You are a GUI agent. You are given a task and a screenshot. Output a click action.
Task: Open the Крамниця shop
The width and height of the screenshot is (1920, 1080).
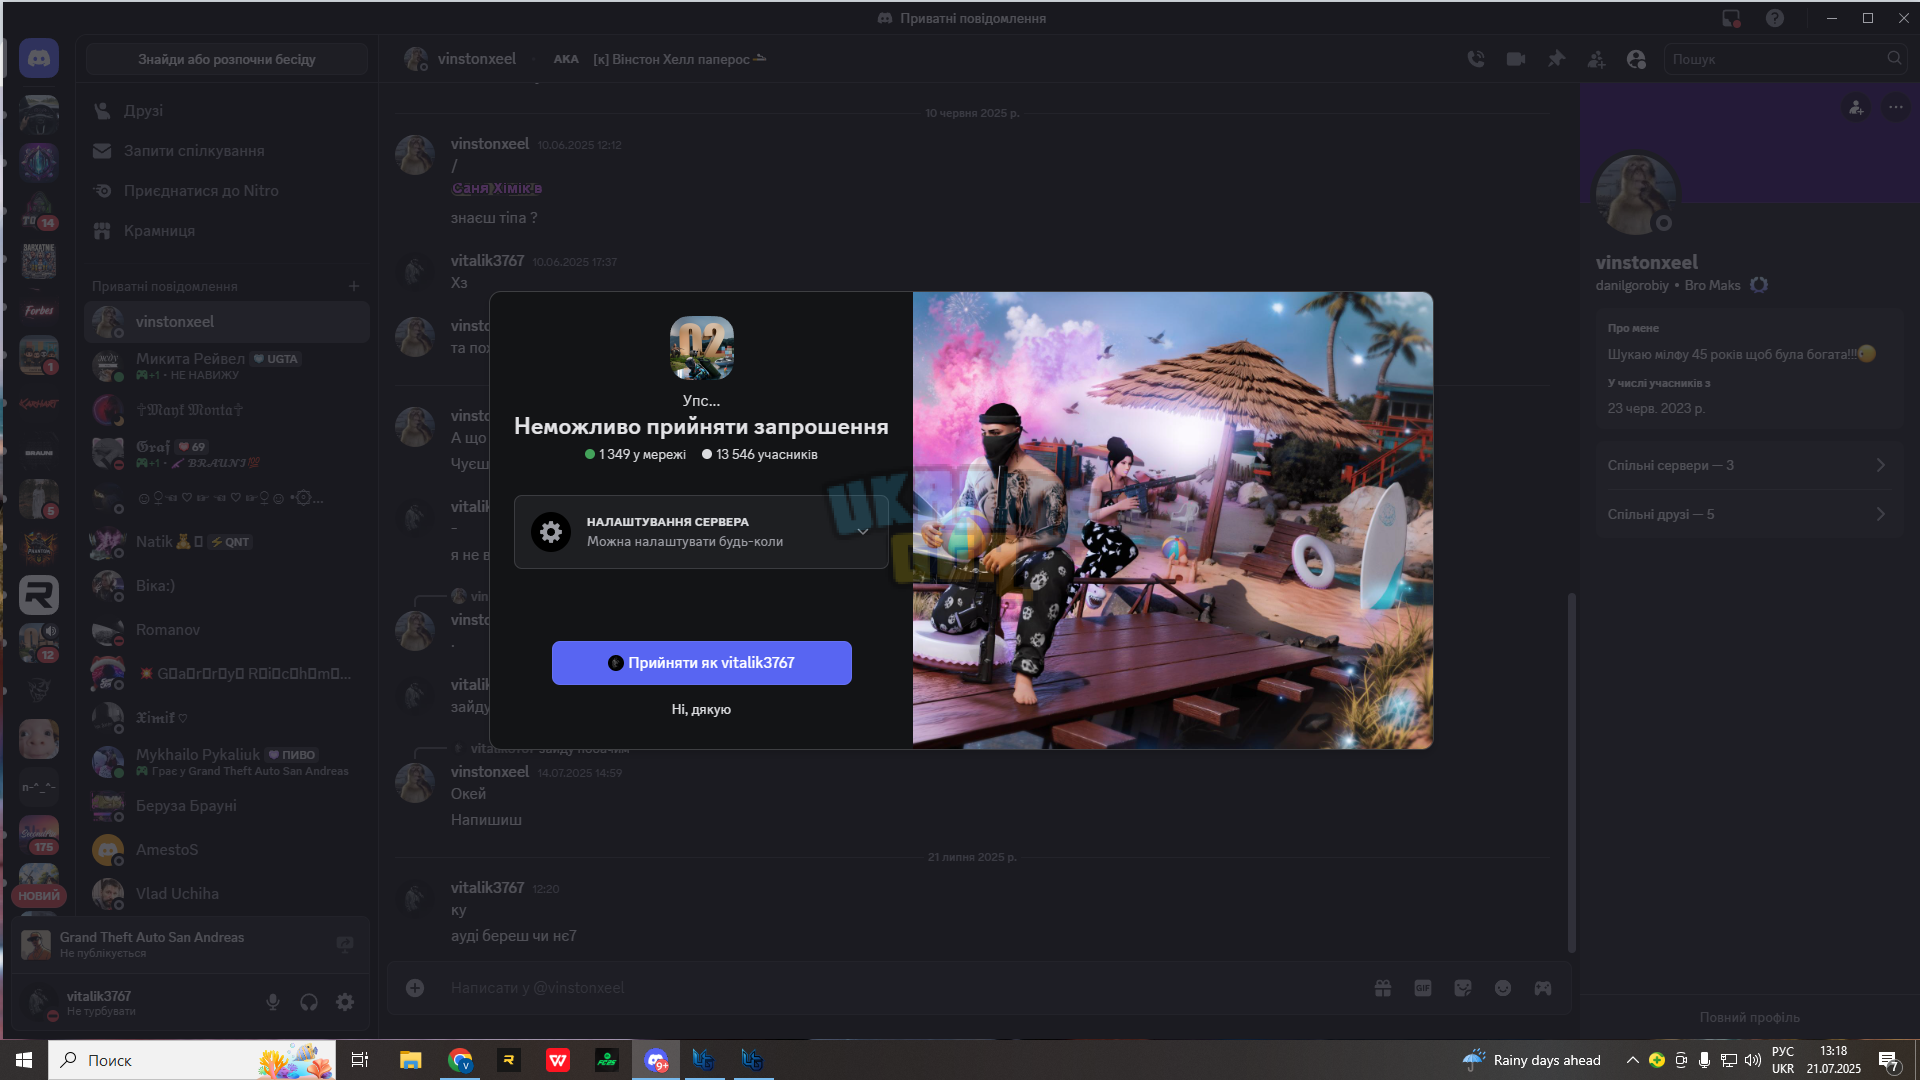click(x=227, y=231)
